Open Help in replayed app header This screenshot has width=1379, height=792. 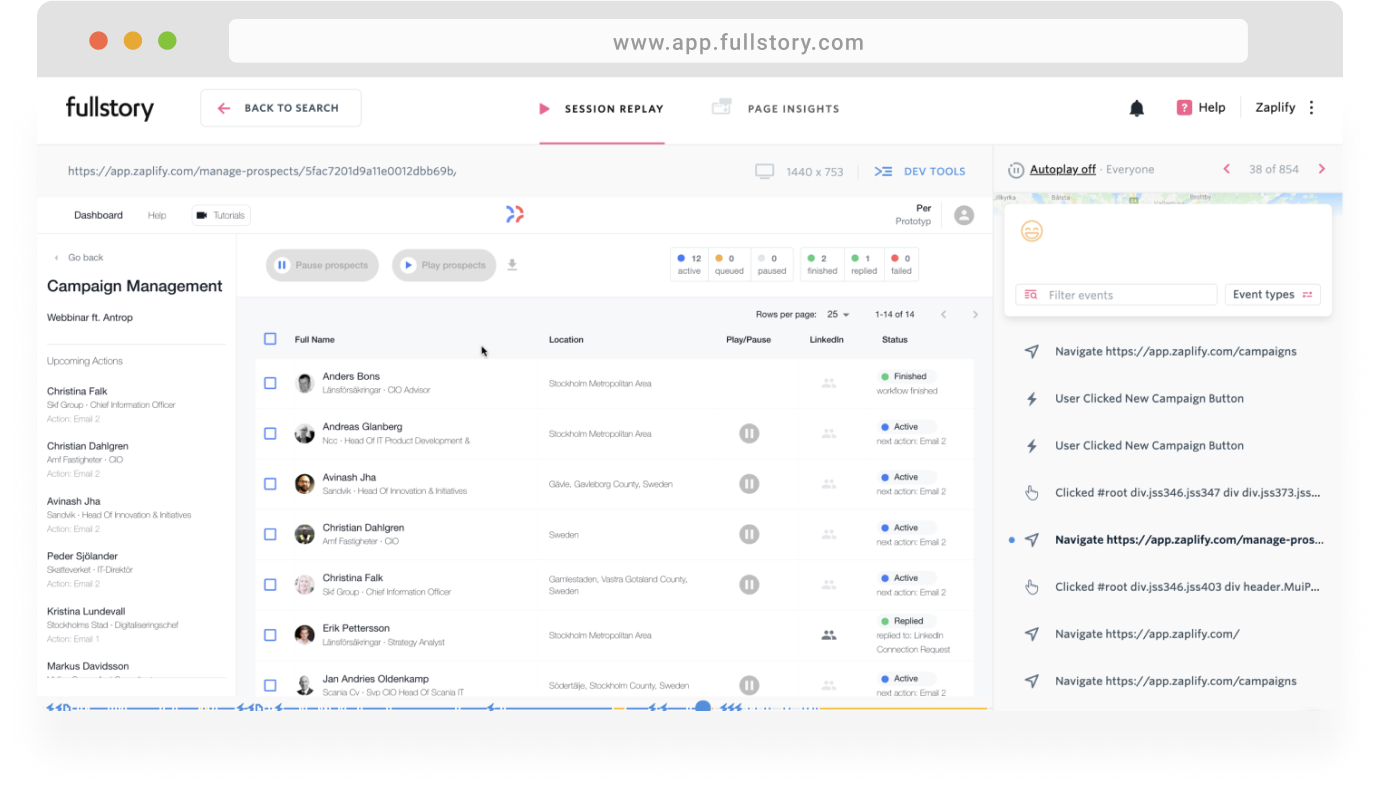[x=157, y=215]
